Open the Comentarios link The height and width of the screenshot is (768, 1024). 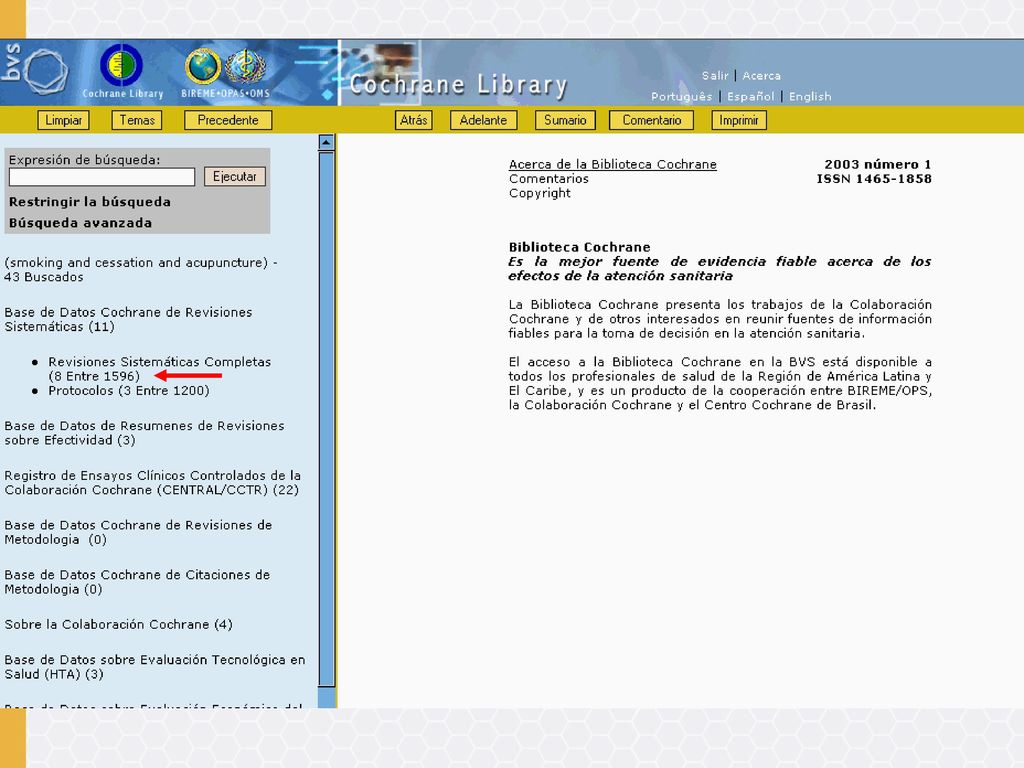549,179
